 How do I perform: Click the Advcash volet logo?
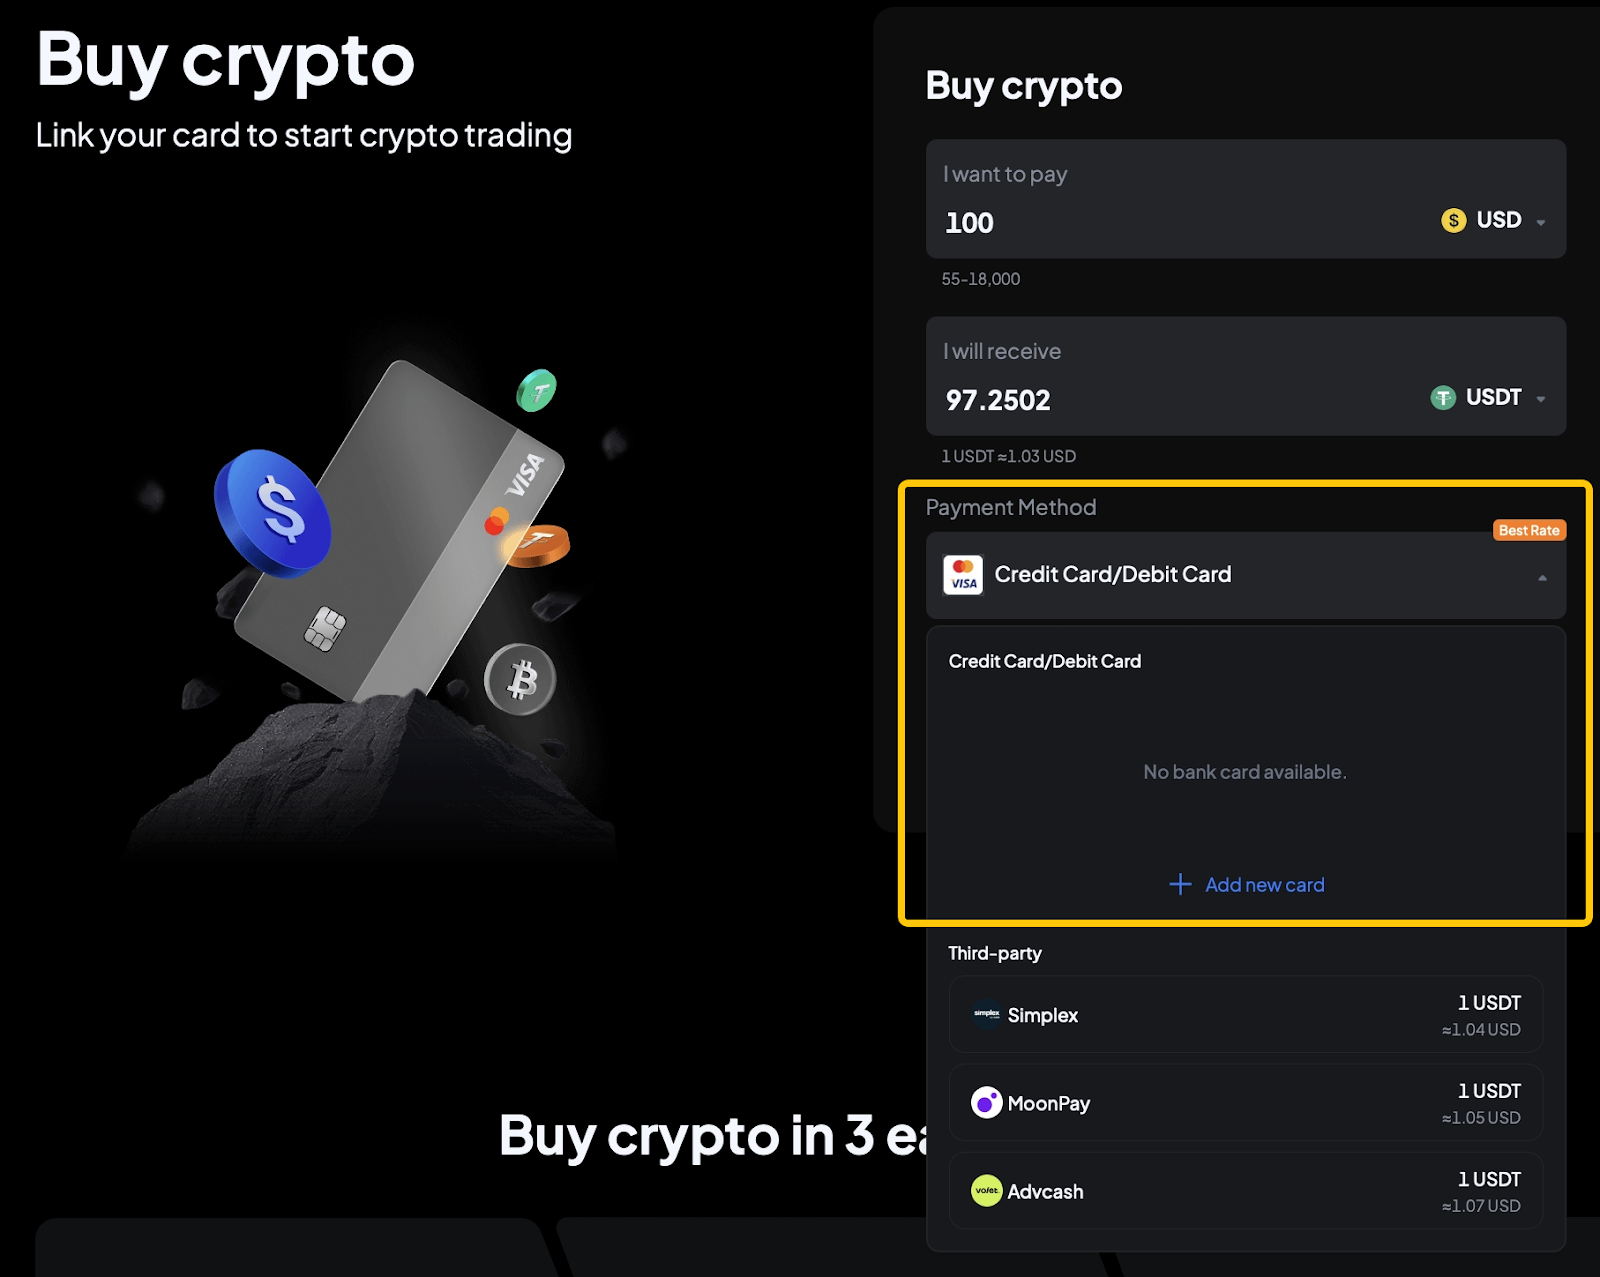coord(986,1190)
